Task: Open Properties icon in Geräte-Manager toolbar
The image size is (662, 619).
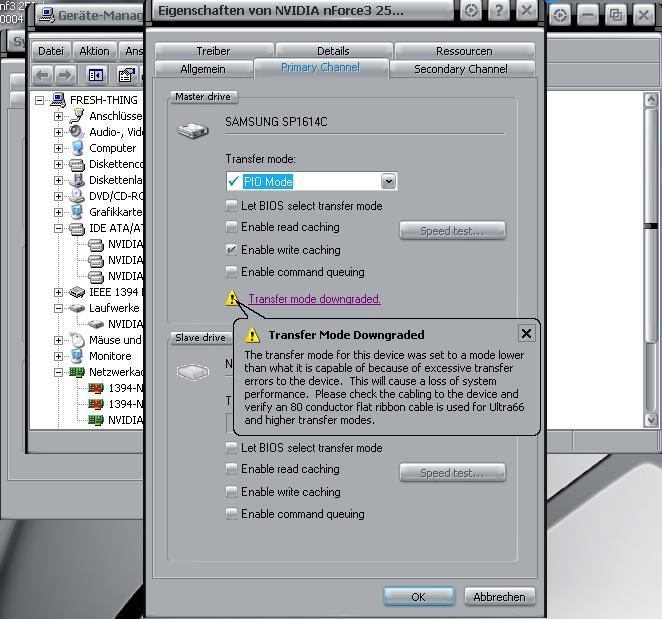Action: click(x=126, y=76)
